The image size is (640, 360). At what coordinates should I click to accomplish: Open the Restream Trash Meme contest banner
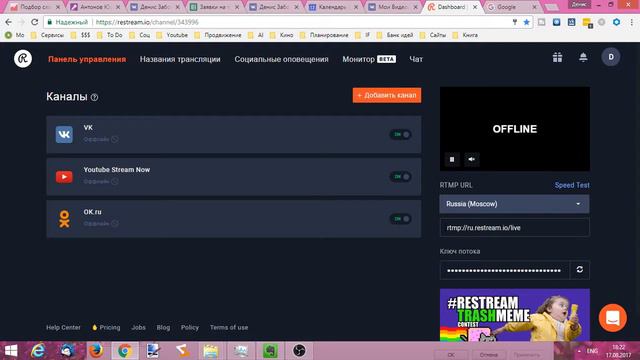[515, 315]
